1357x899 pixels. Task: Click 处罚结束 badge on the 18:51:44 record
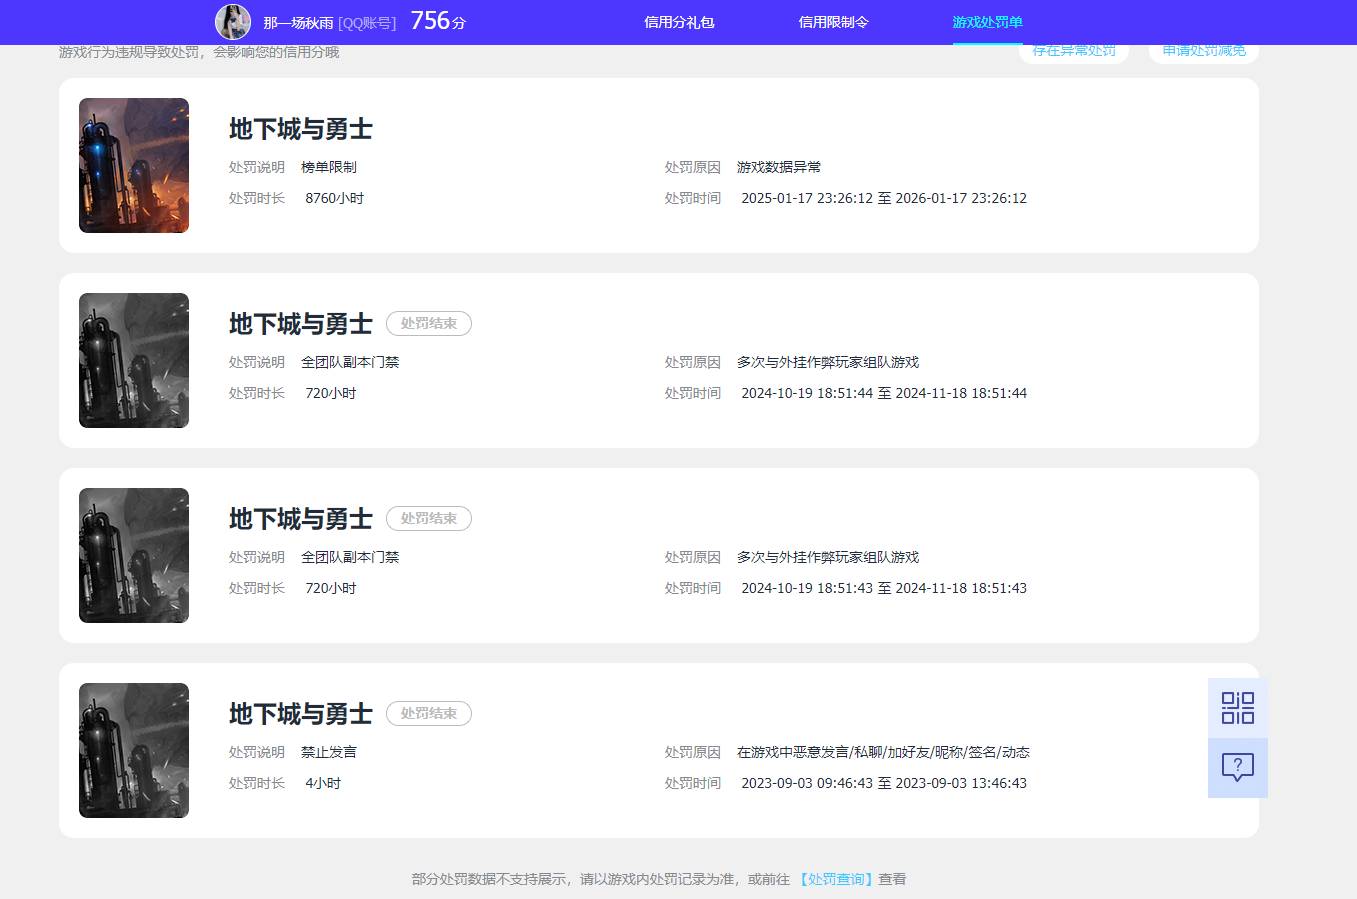pyautogui.click(x=428, y=324)
